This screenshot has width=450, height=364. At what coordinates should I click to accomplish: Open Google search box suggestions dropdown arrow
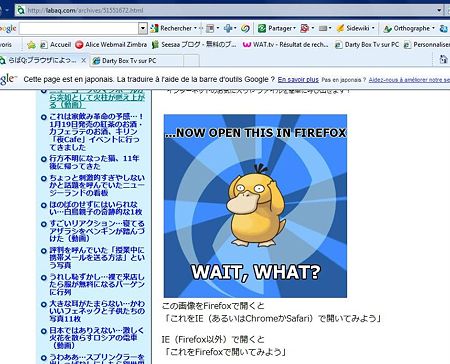click(143, 29)
